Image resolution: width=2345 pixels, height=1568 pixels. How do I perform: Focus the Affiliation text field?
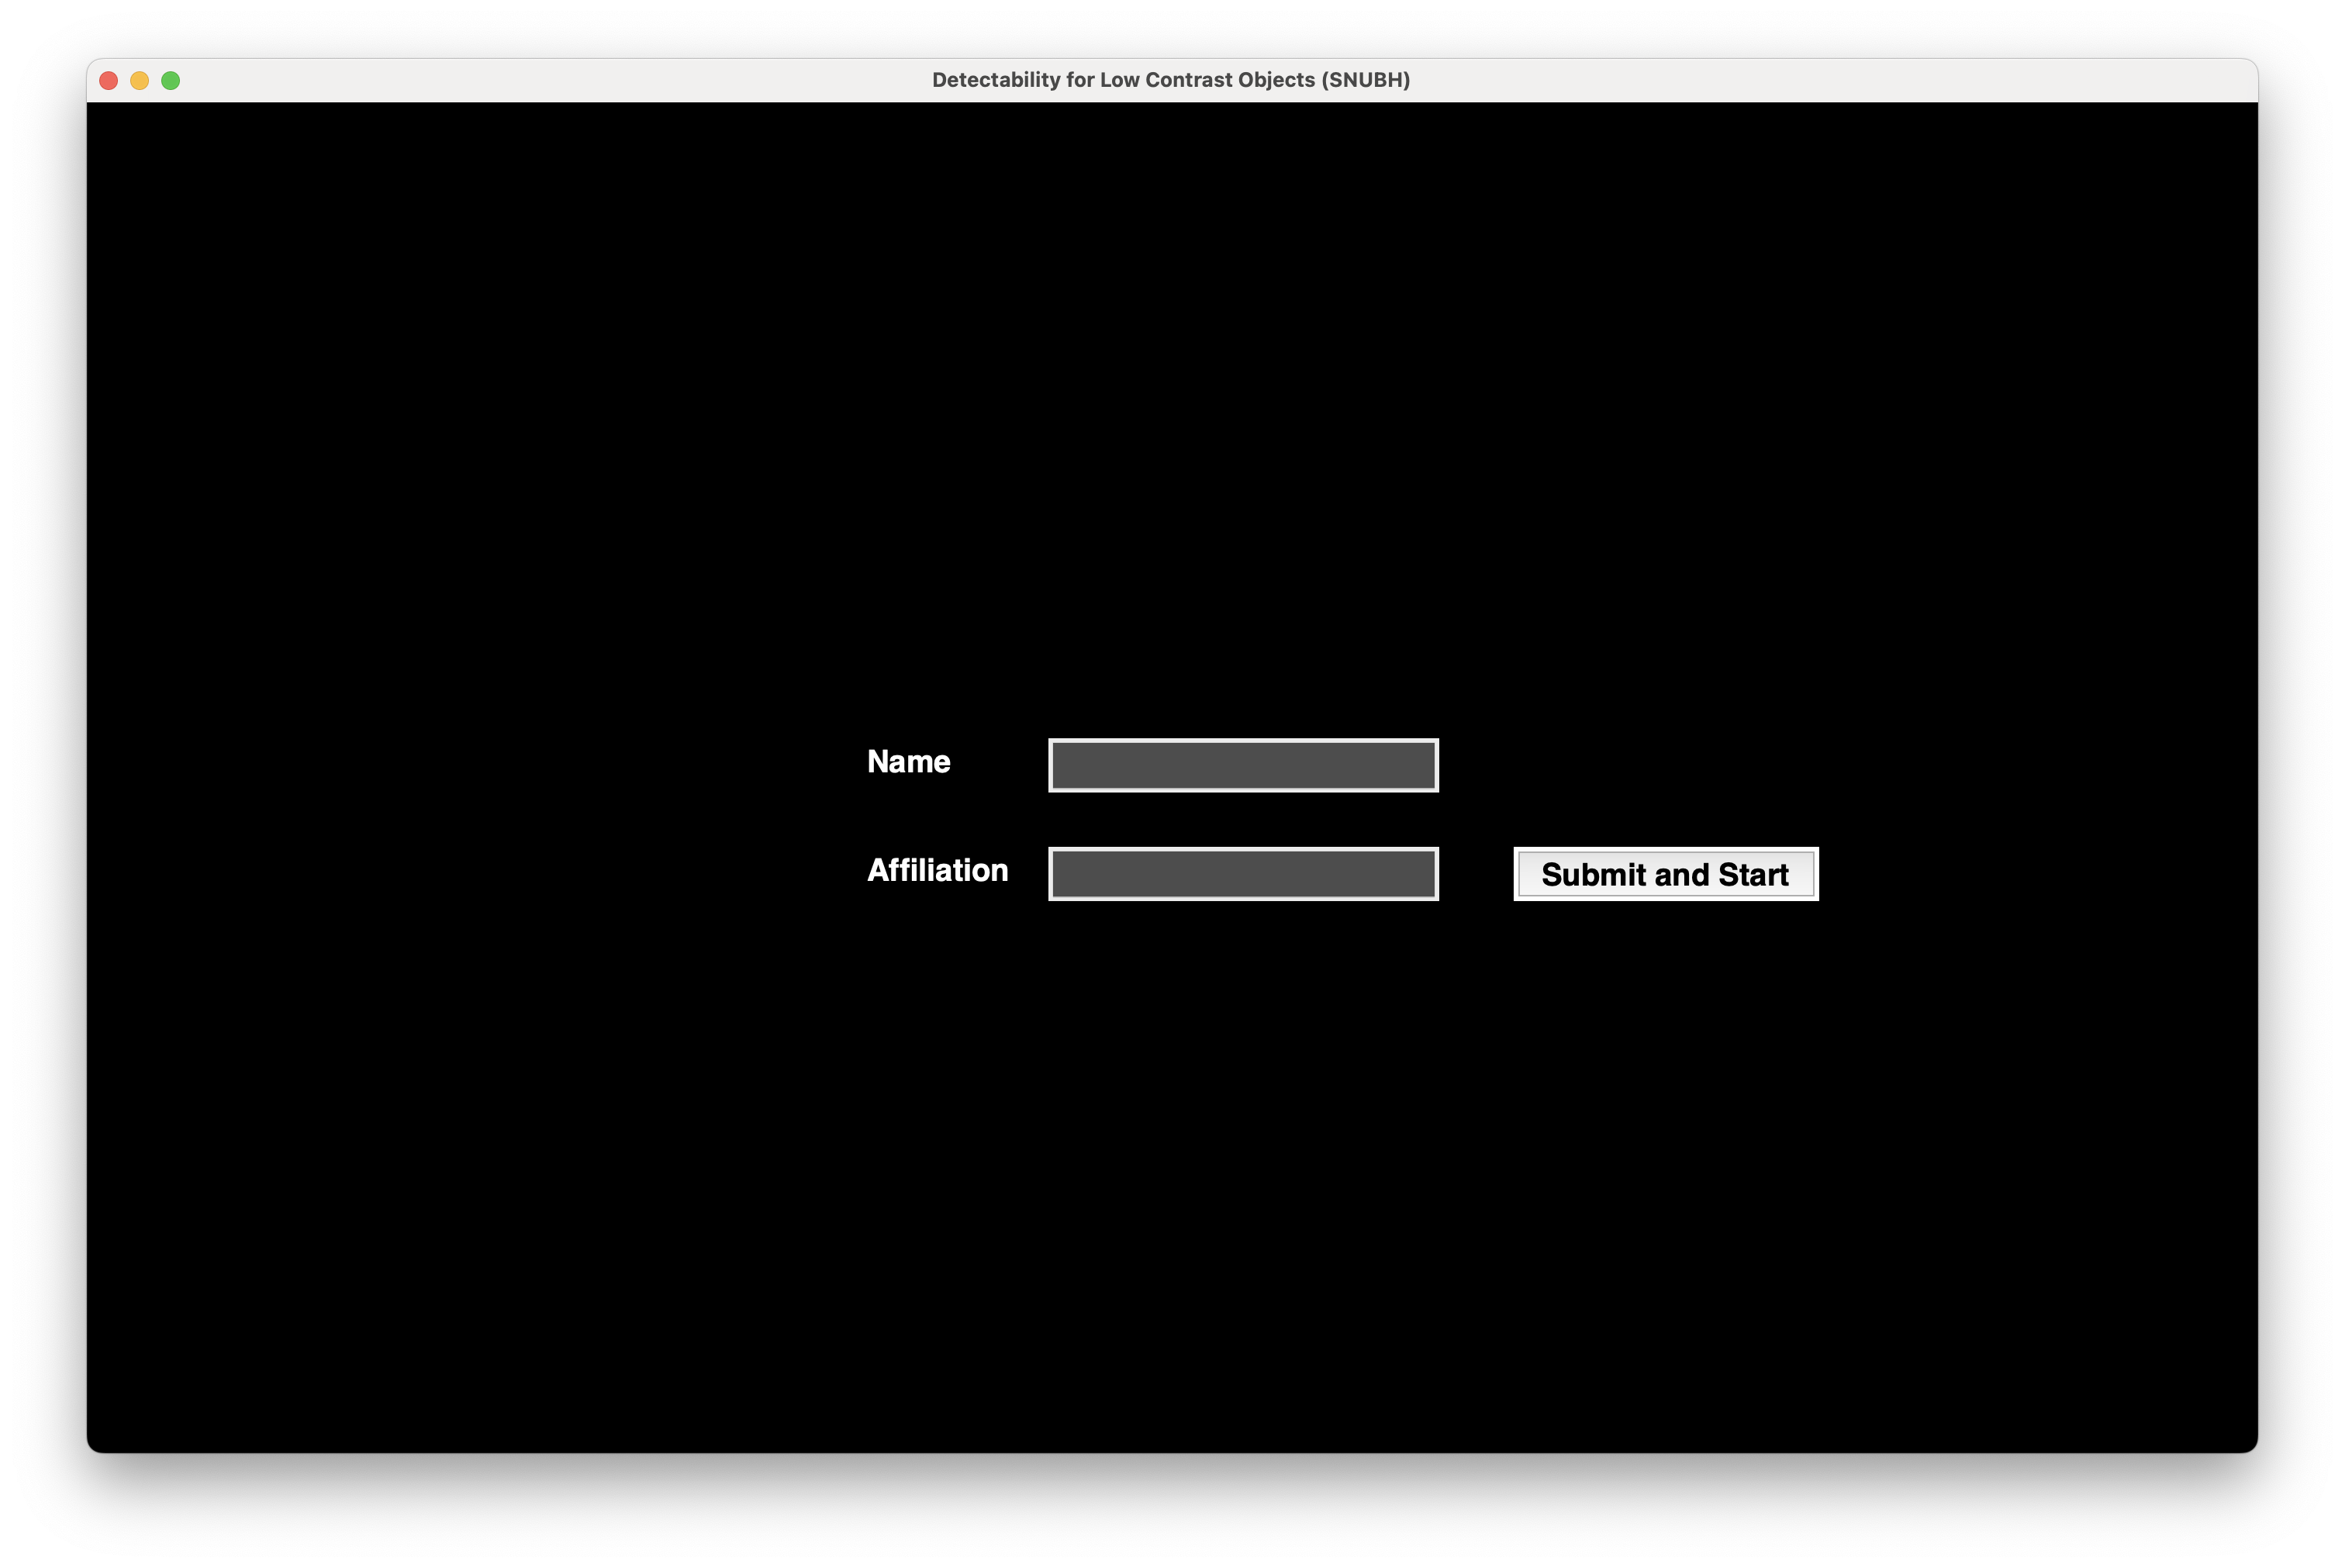click(1243, 874)
